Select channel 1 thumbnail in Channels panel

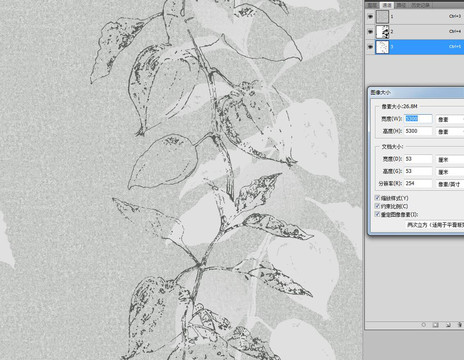click(x=382, y=16)
